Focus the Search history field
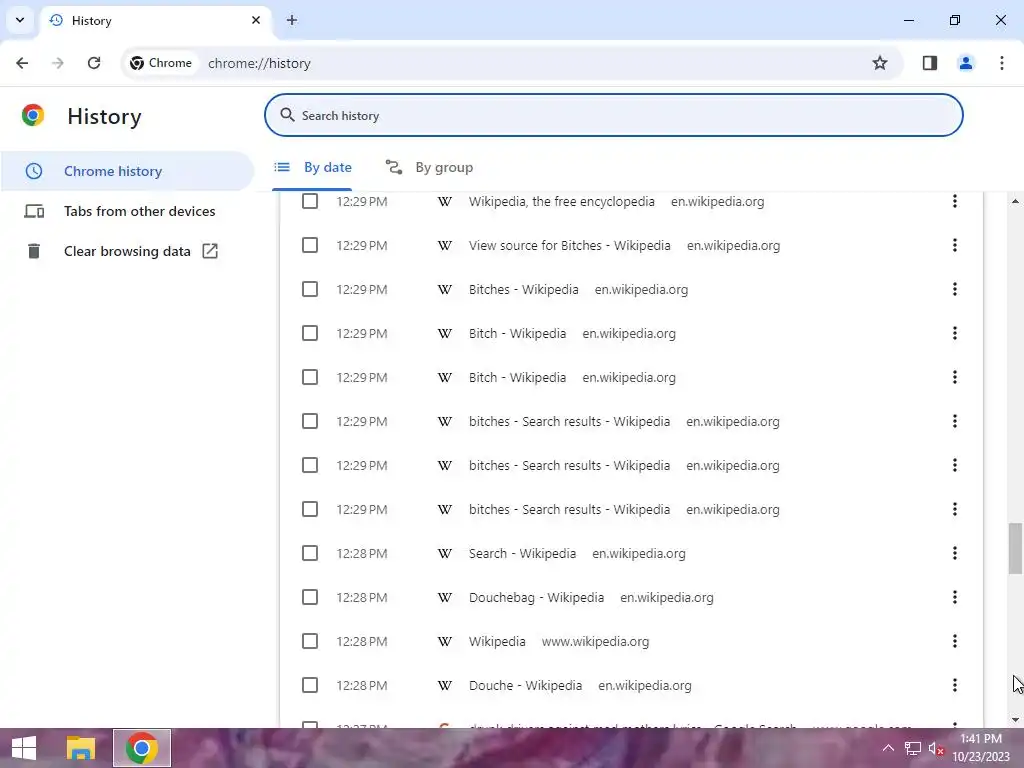The width and height of the screenshot is (1024, 768). click(613, 115)
